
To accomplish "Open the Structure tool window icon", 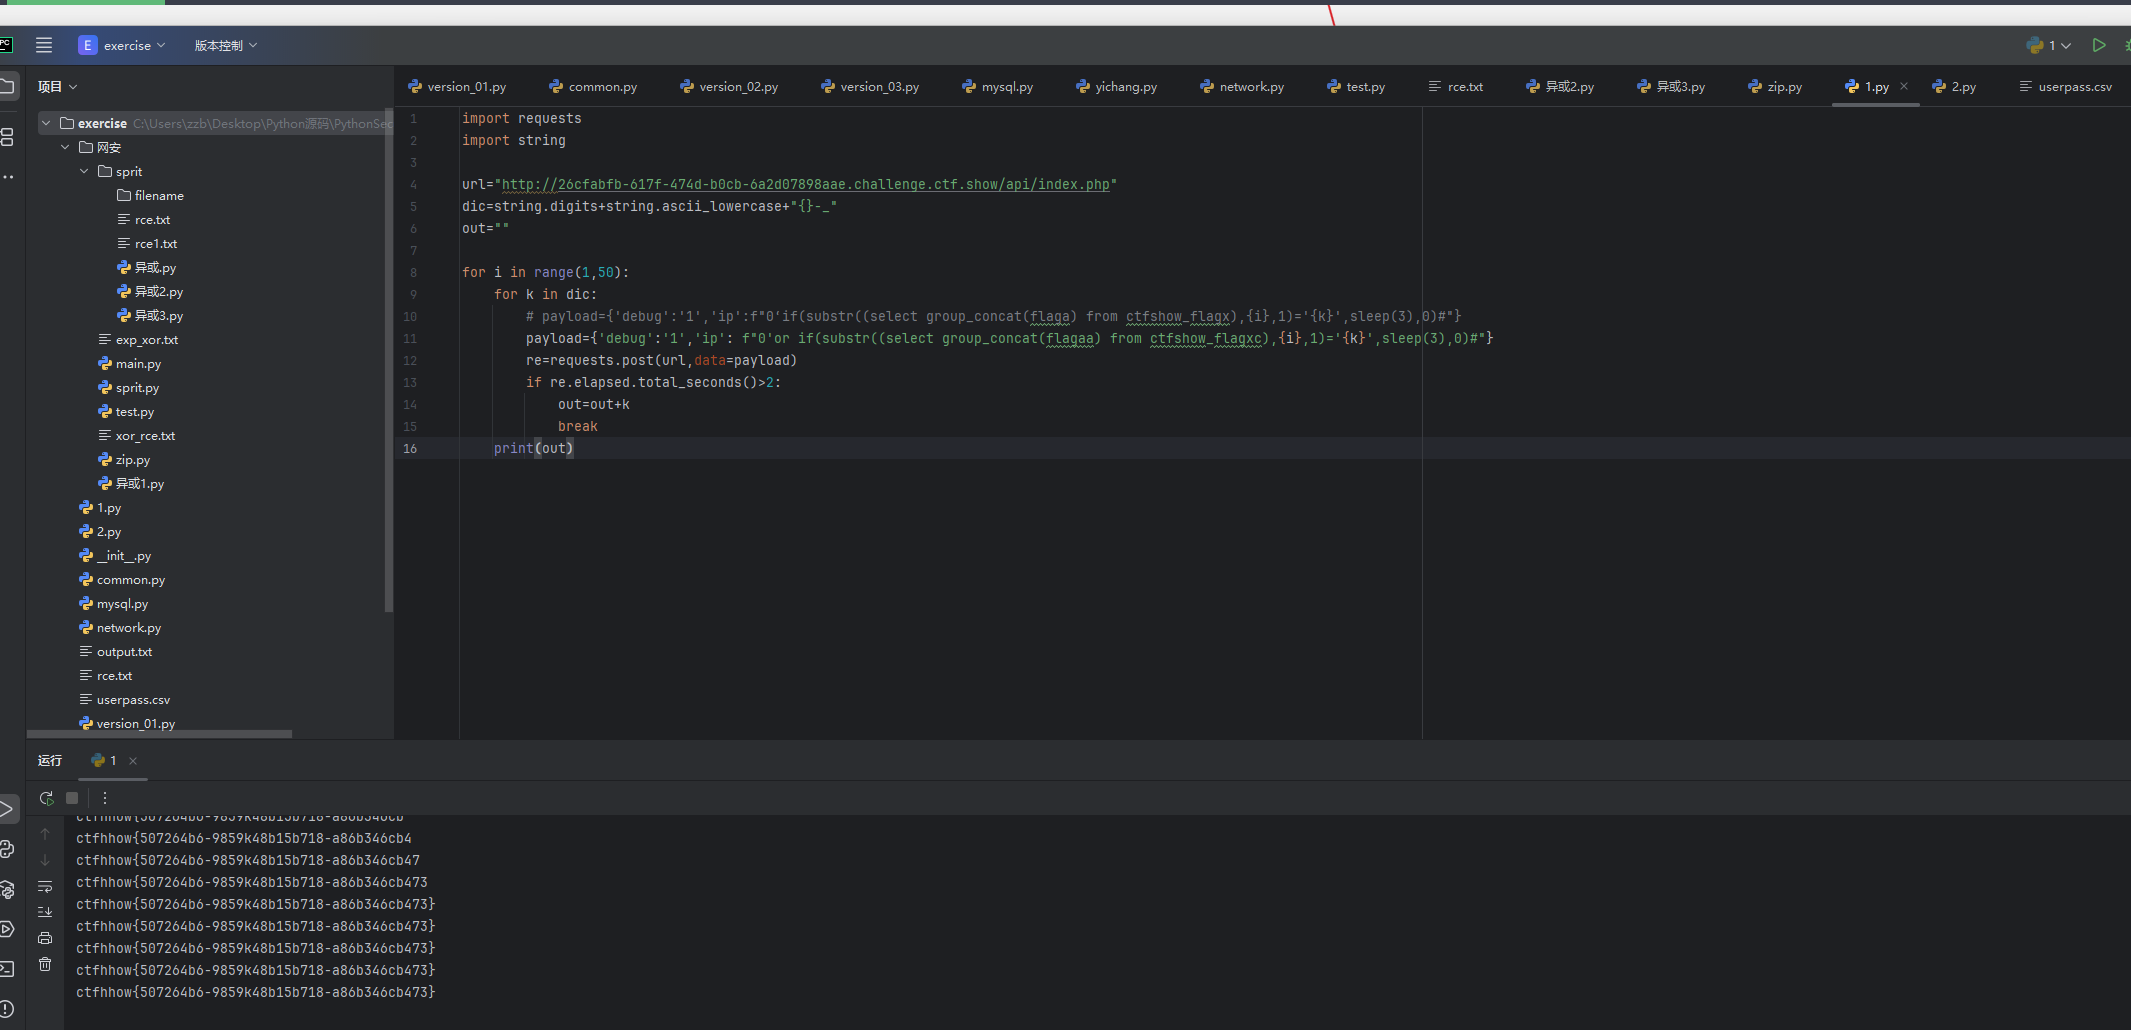I will (7, 136).
